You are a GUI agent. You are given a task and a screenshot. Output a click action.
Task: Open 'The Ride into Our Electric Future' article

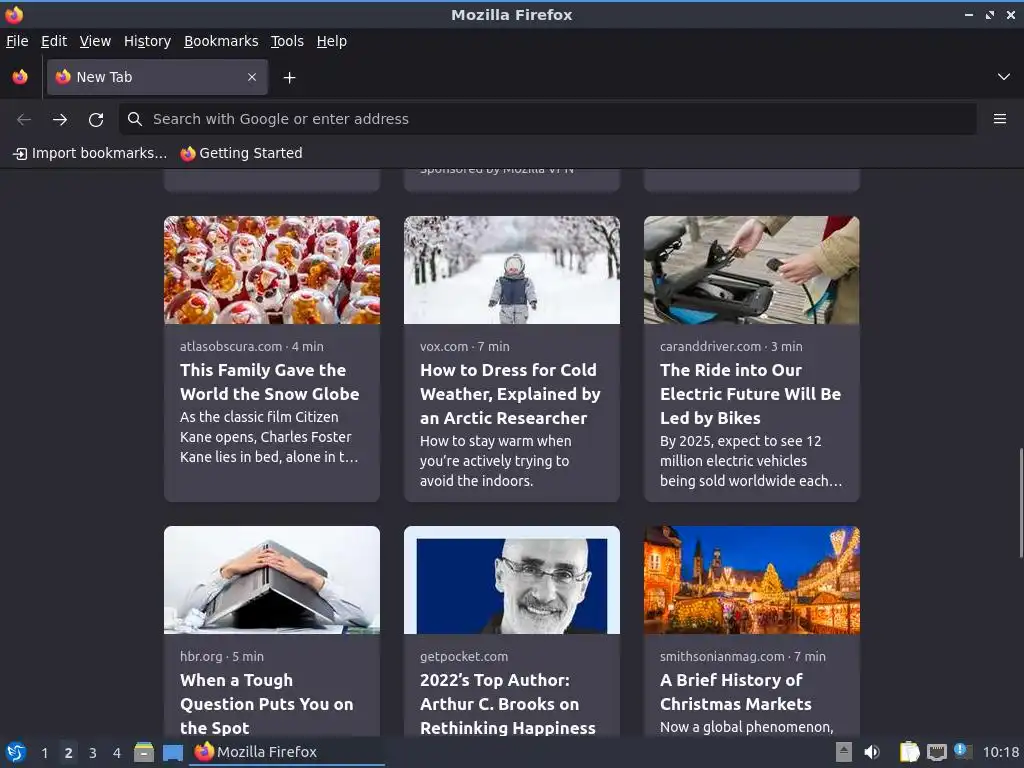(x=750, y=394)
